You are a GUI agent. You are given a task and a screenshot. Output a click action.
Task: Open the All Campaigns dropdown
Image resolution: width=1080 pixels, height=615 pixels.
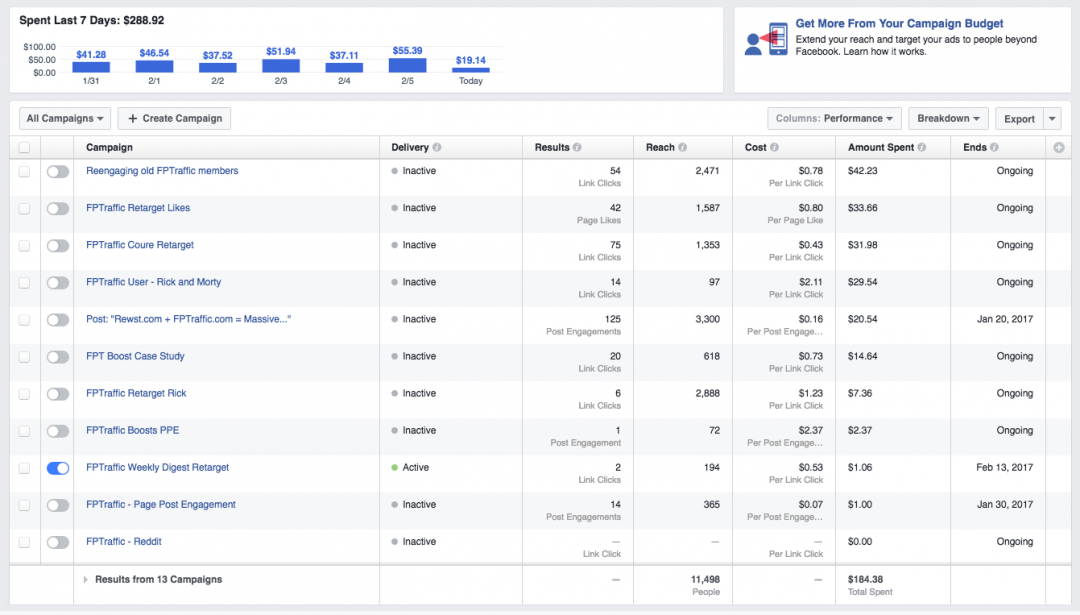(65, 119)
